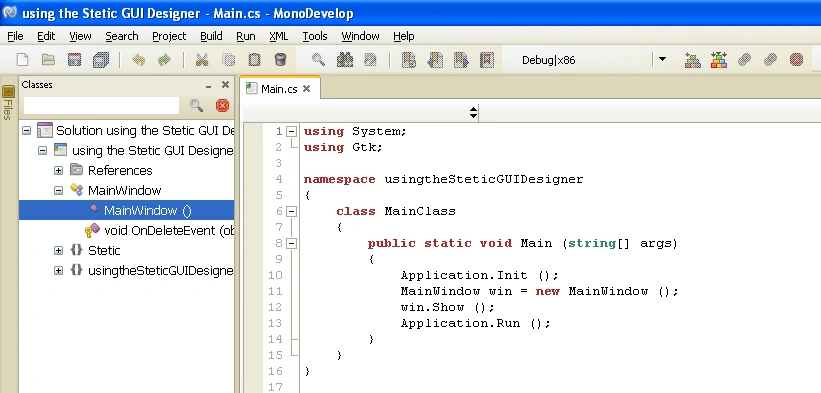Open the XML menu
The image size is (821, 393).
279,36
